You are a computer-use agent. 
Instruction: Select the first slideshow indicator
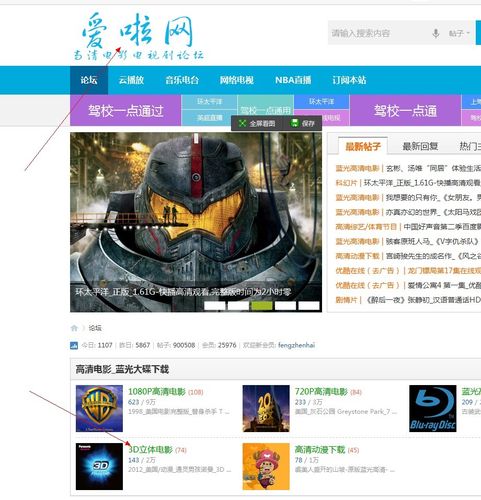pyautogui.click(x=215, y=305)
